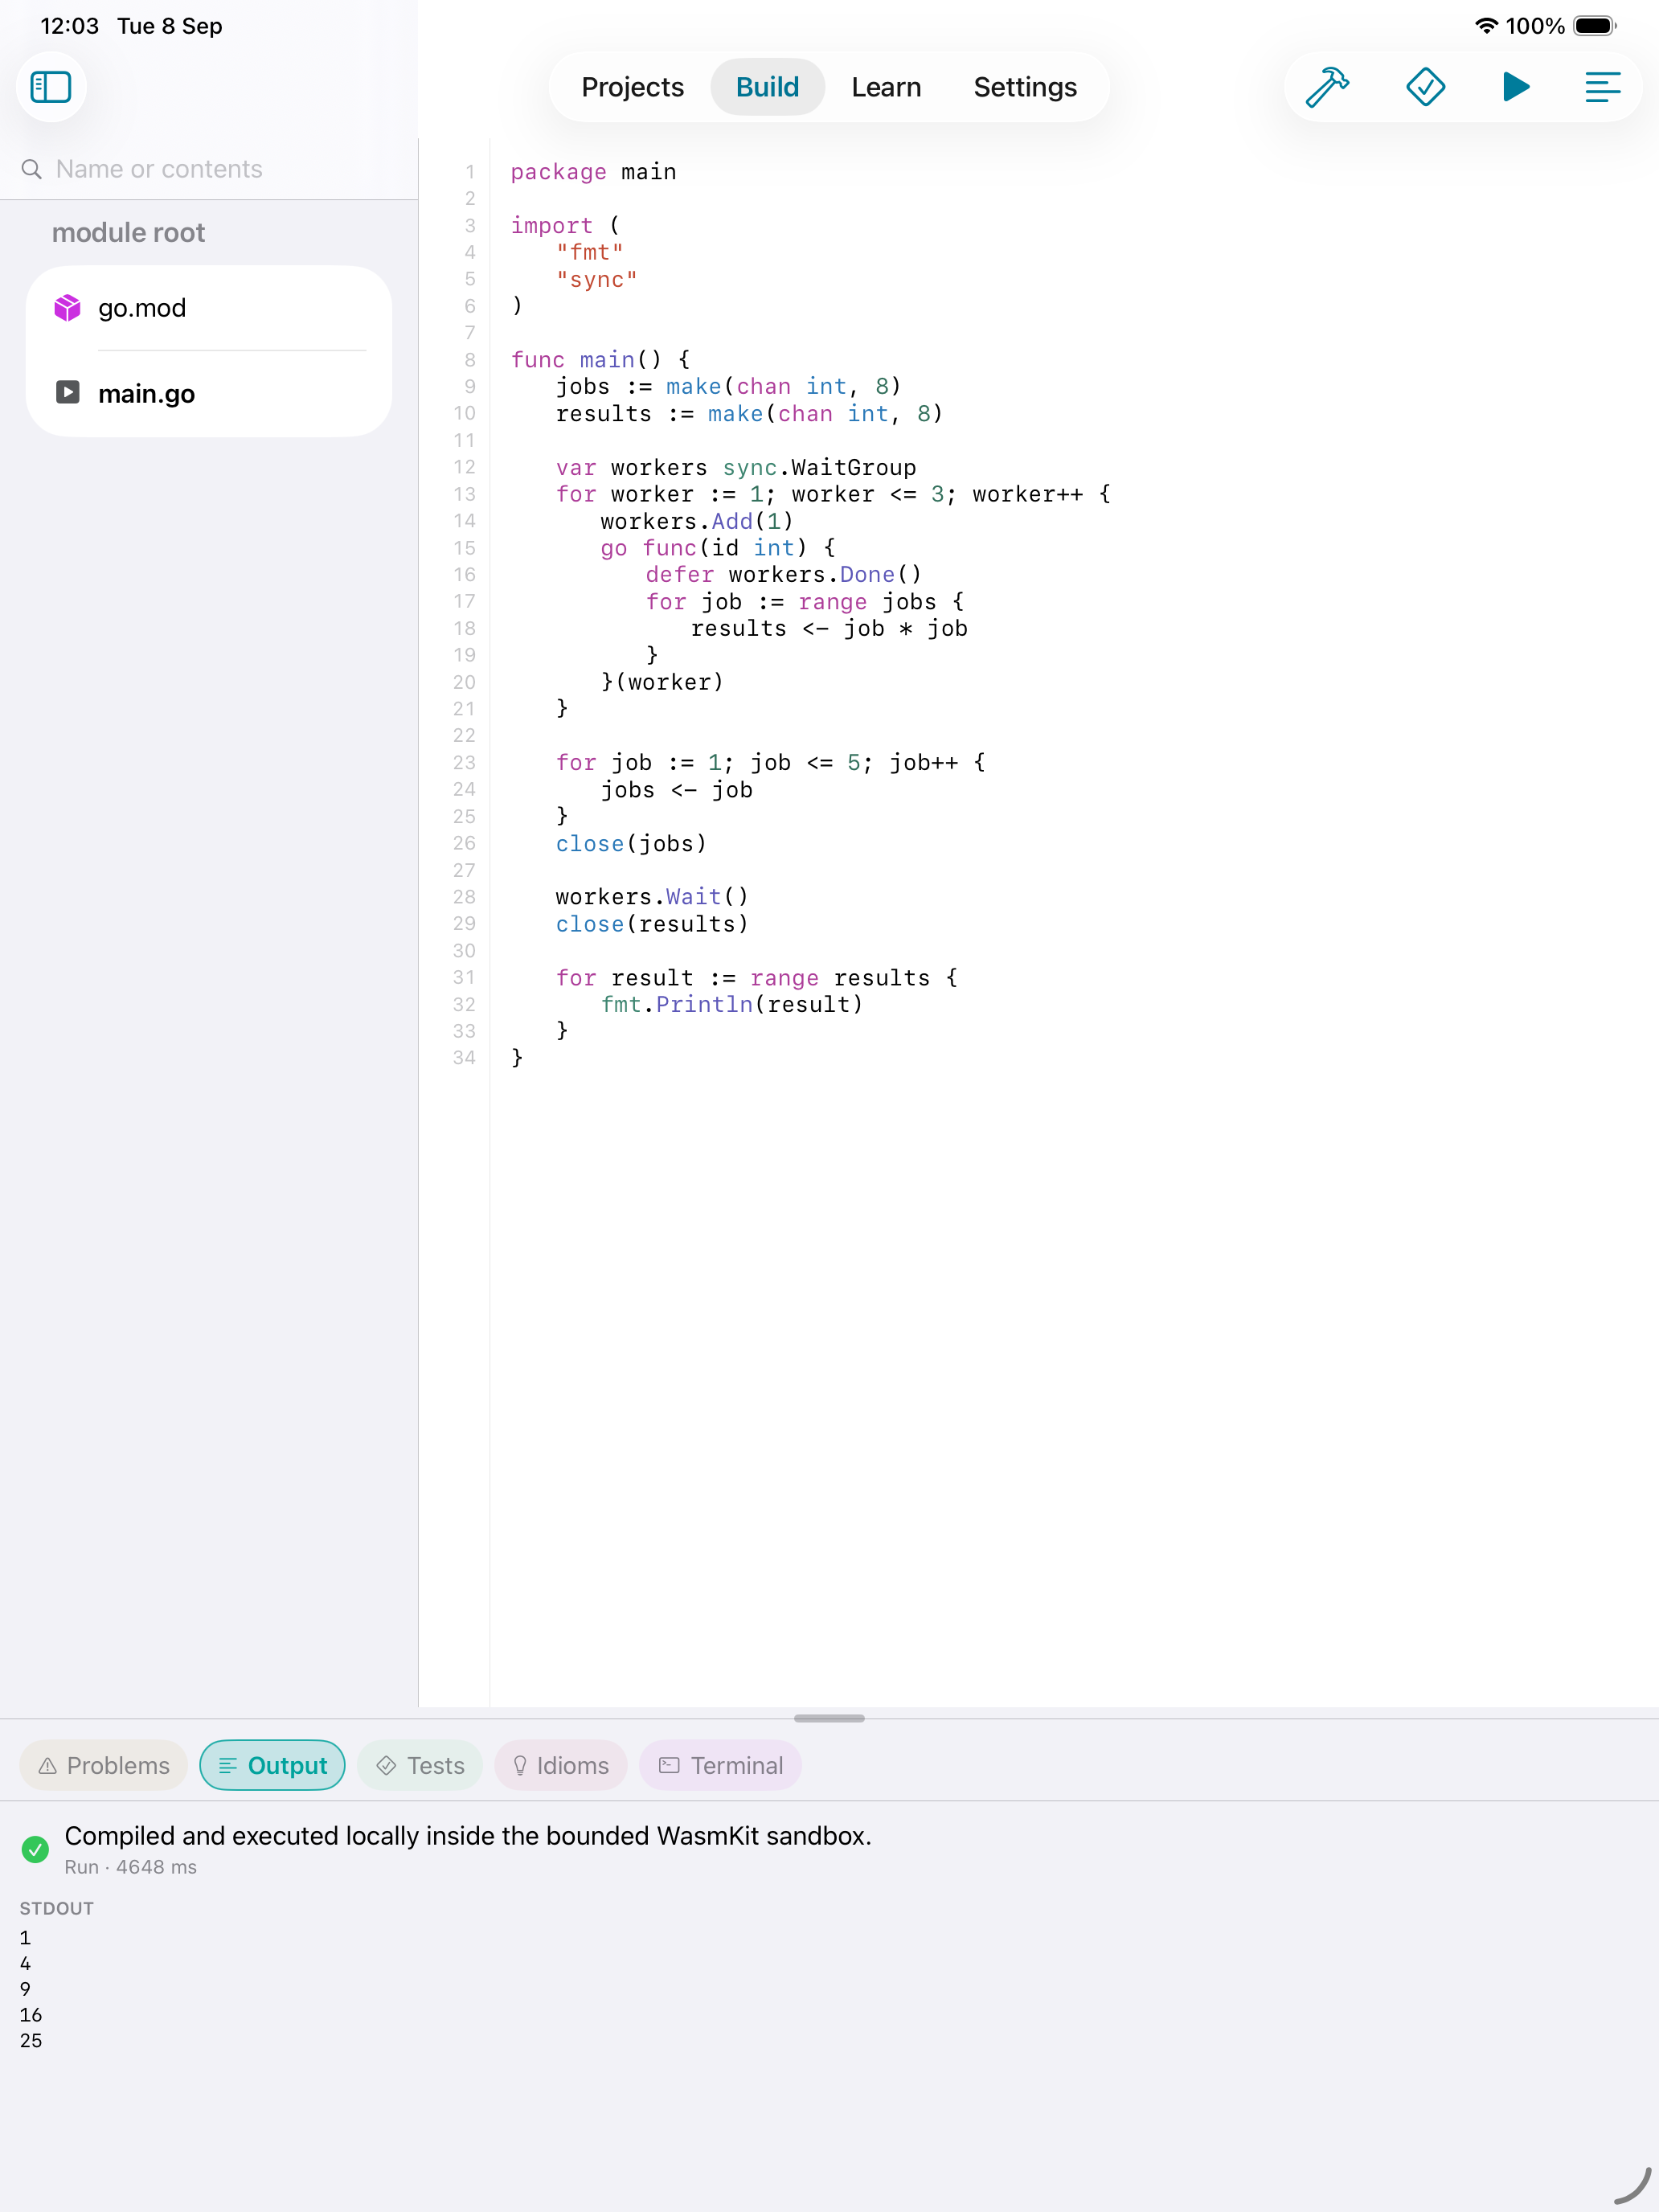Image resolution: width=1659 pixels, height=2212 pixels.
Task: Select the Build tab
Action: (767, 87)
